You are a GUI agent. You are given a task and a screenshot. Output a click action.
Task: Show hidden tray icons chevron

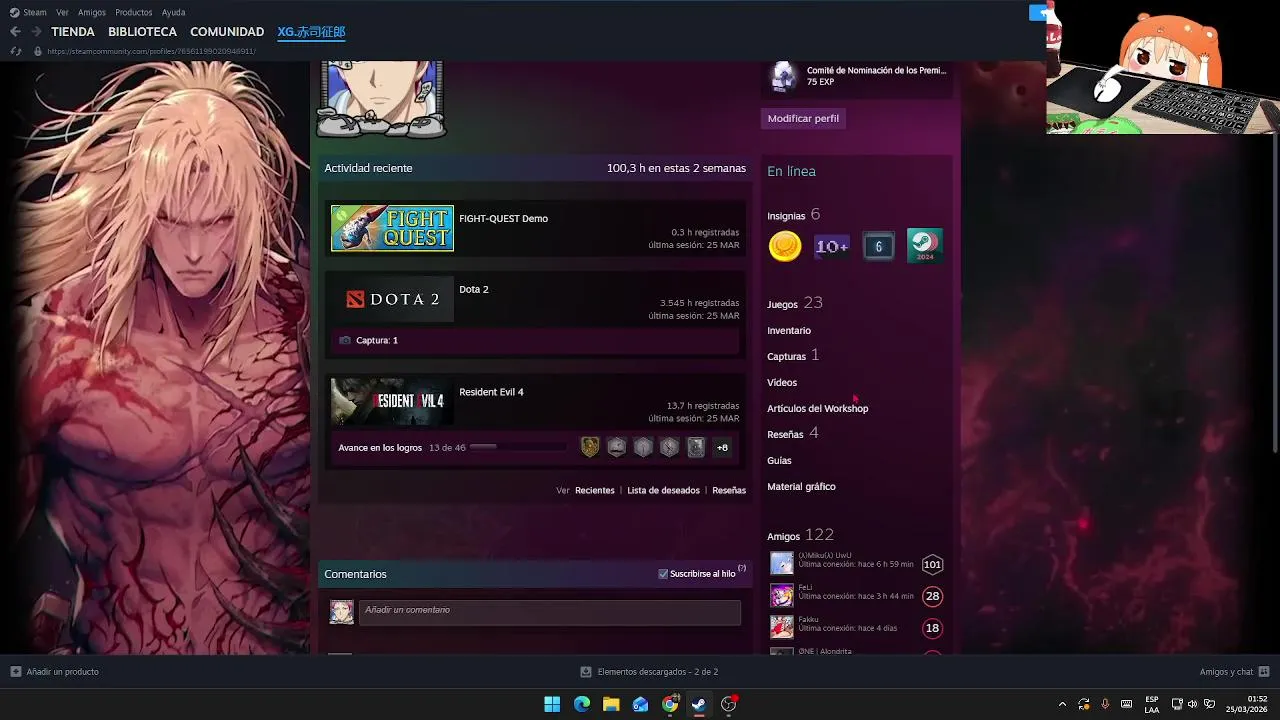coord(1062,704)
